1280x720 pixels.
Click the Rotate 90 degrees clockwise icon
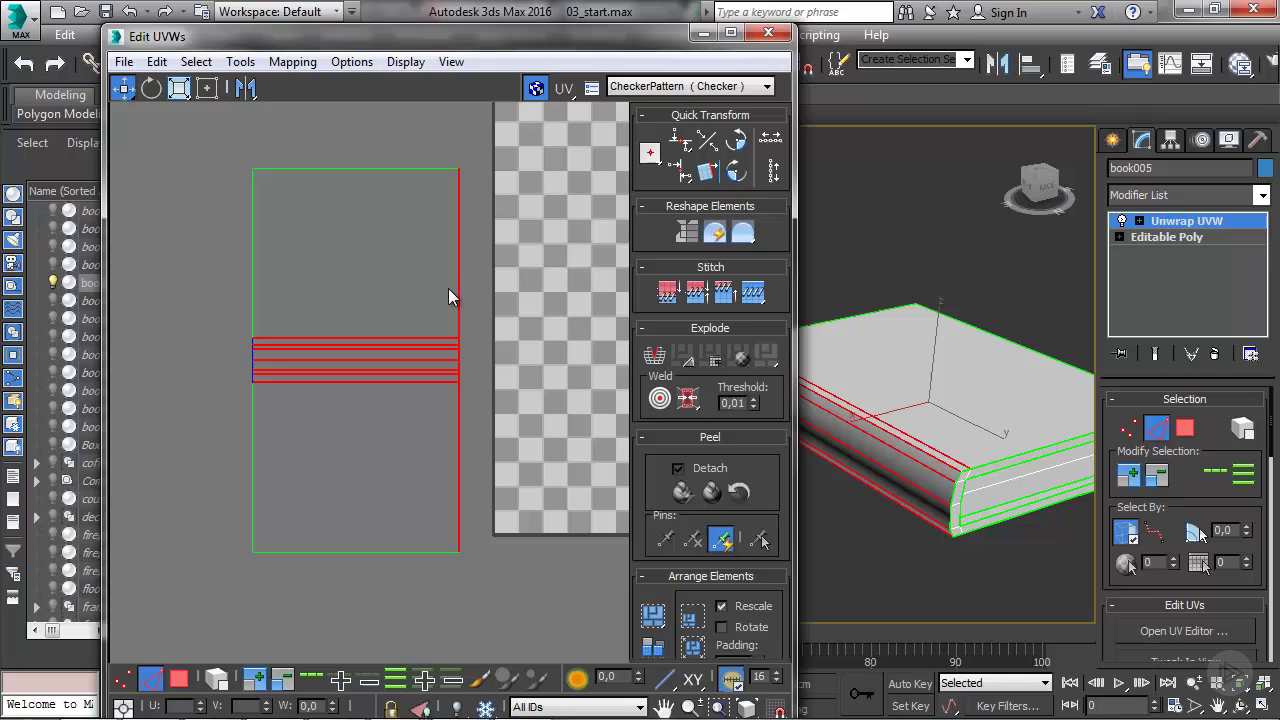click(x=736, y=172)
